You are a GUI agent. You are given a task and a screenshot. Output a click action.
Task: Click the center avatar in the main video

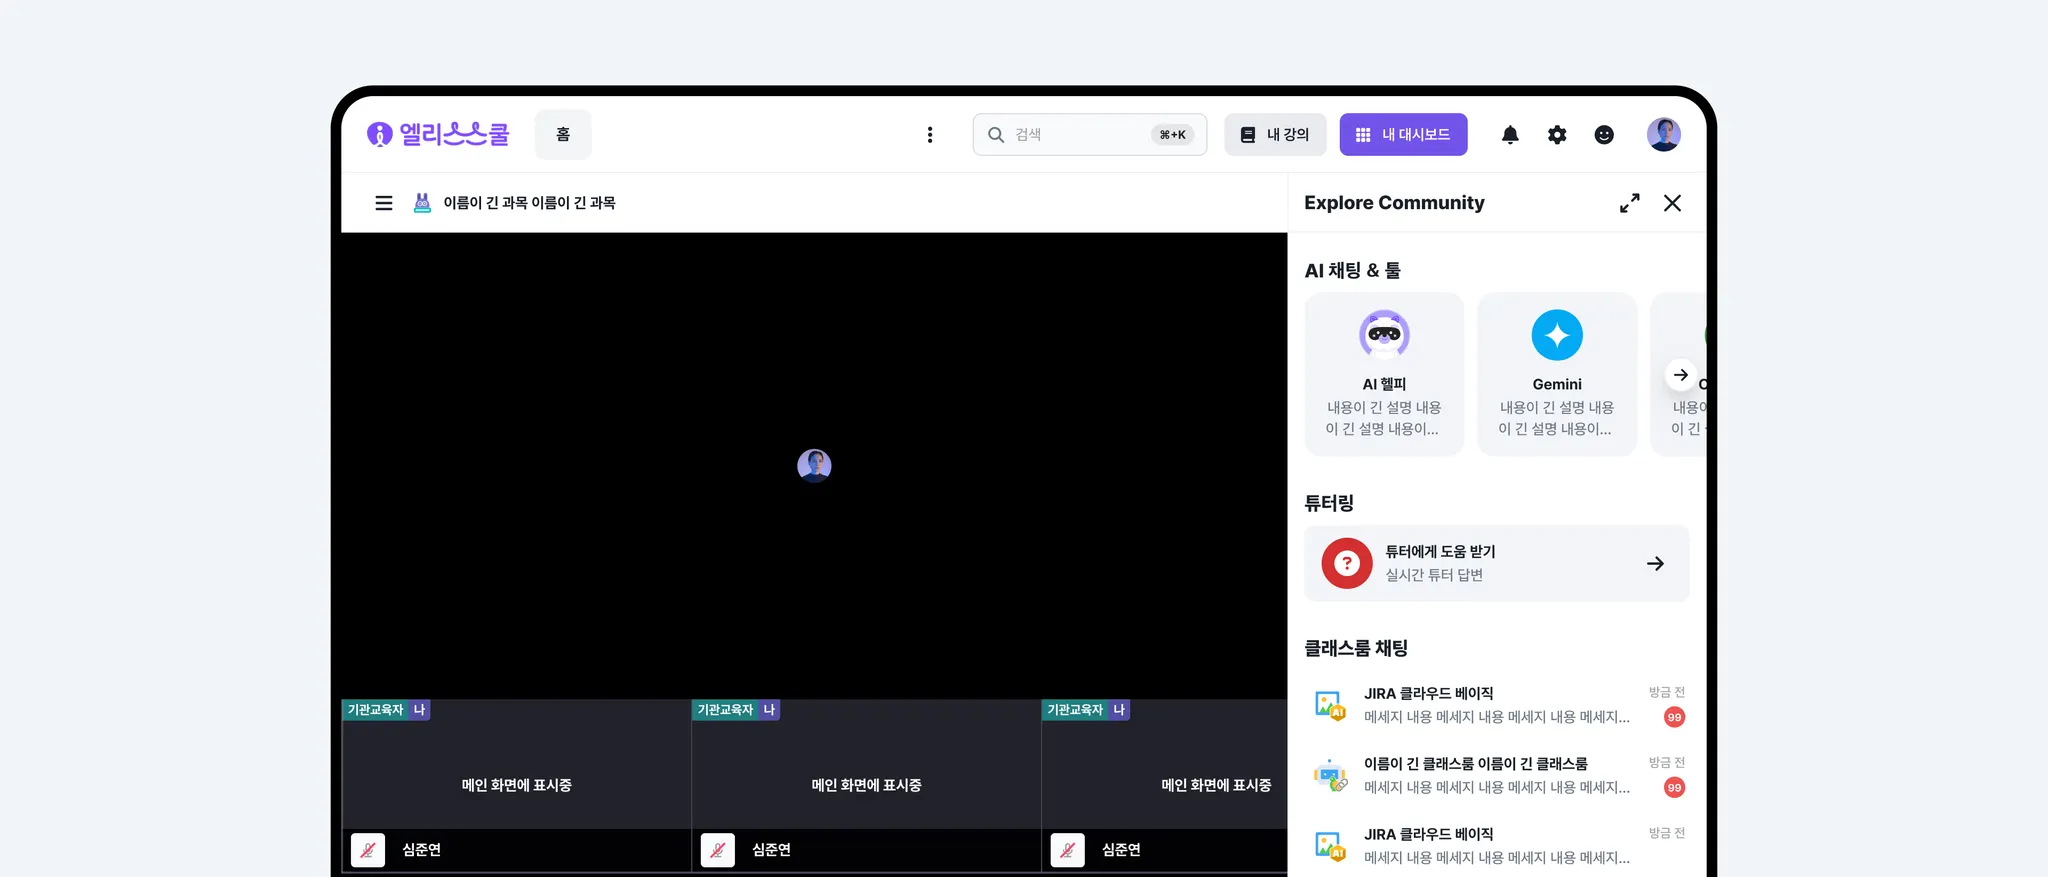[814, 466]
